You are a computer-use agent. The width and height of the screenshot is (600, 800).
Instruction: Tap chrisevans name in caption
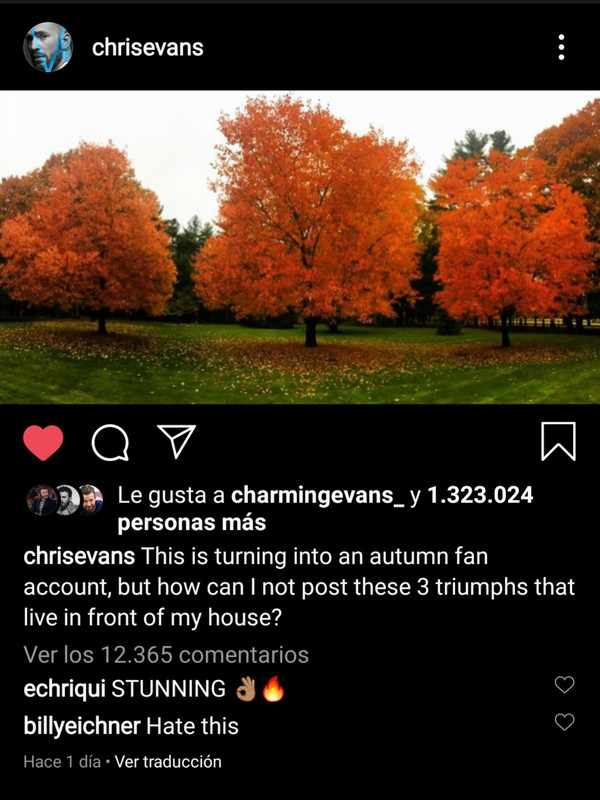coord(79,556)
